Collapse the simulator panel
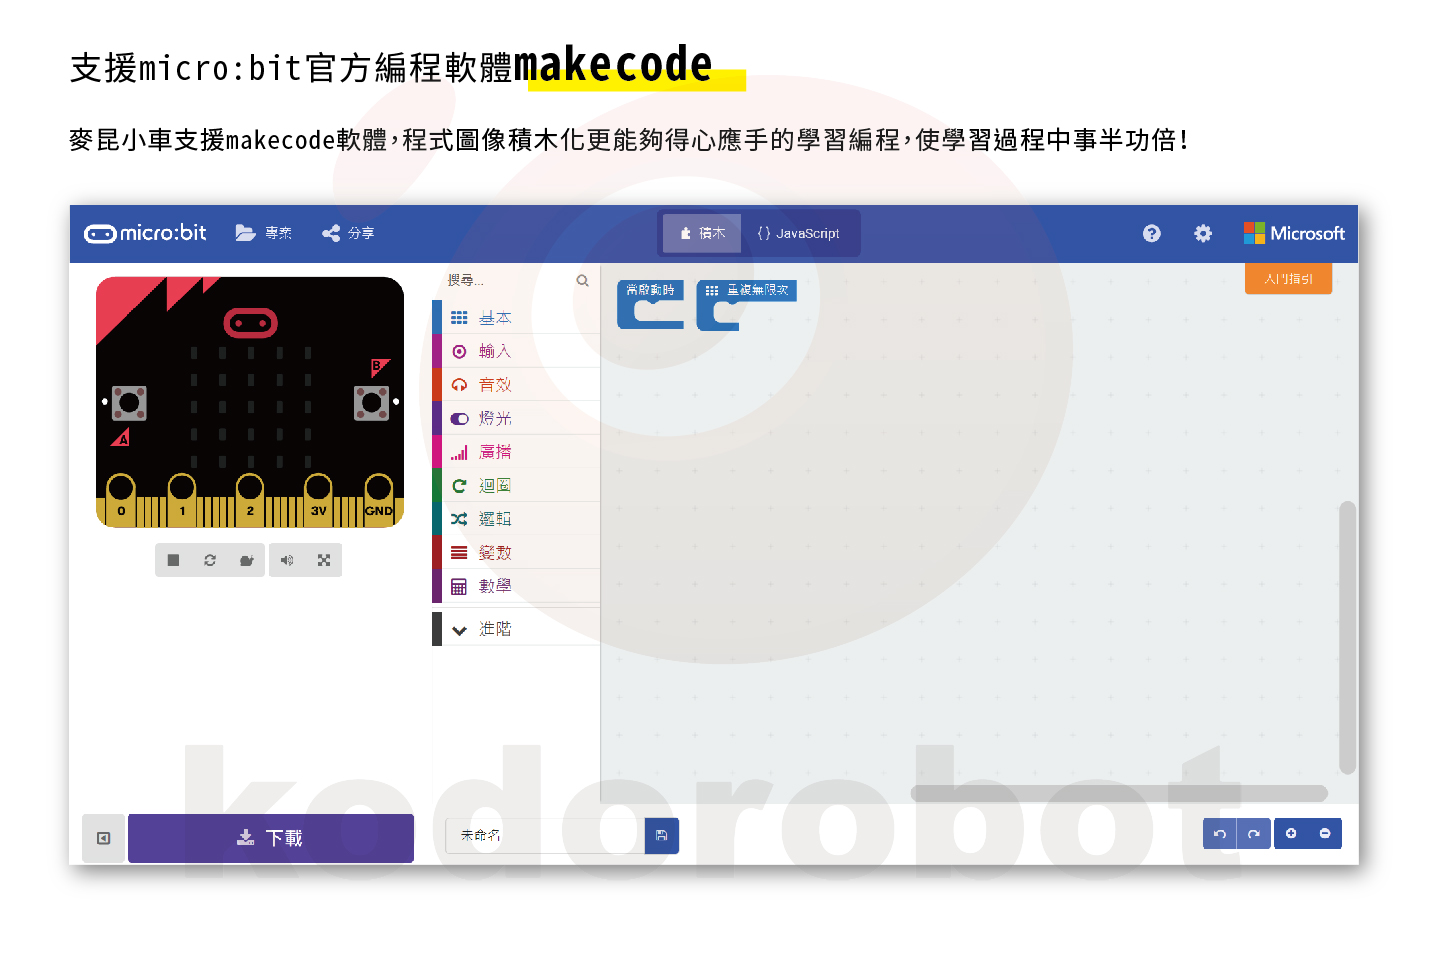The height and width of the screenshot is (955, 1433). click(x=103, y=838)
